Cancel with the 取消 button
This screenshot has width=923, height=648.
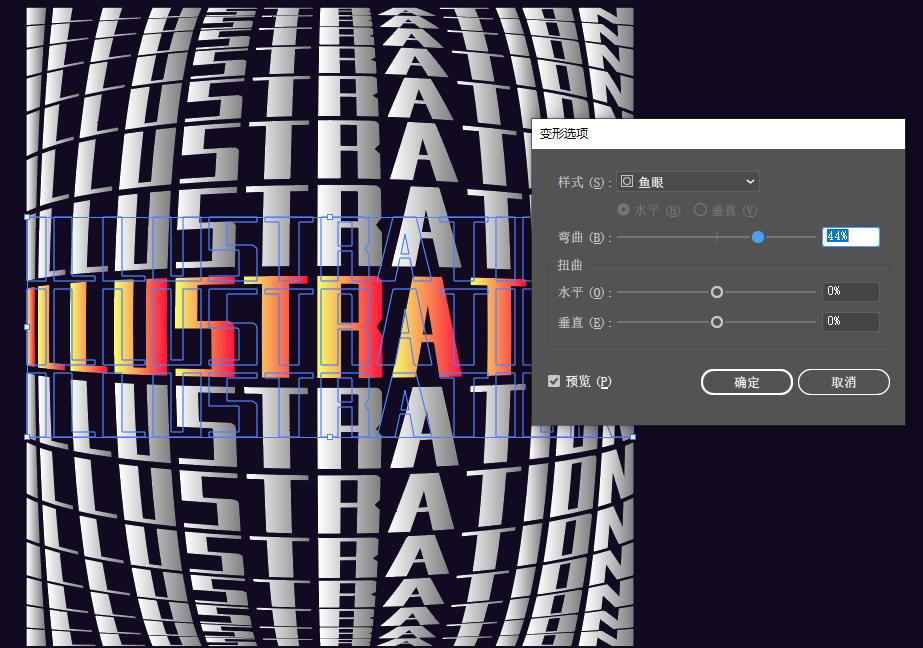[x=844, y=382]
